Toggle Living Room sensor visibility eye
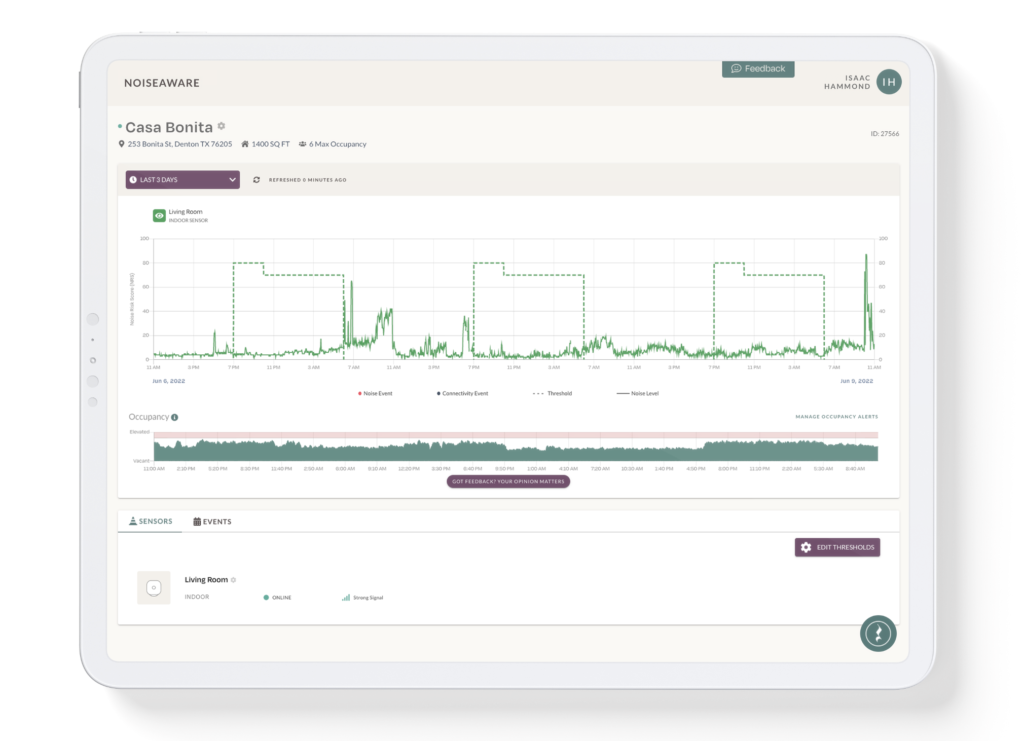This screenshot has width=1024, height=741. (159, 215)
